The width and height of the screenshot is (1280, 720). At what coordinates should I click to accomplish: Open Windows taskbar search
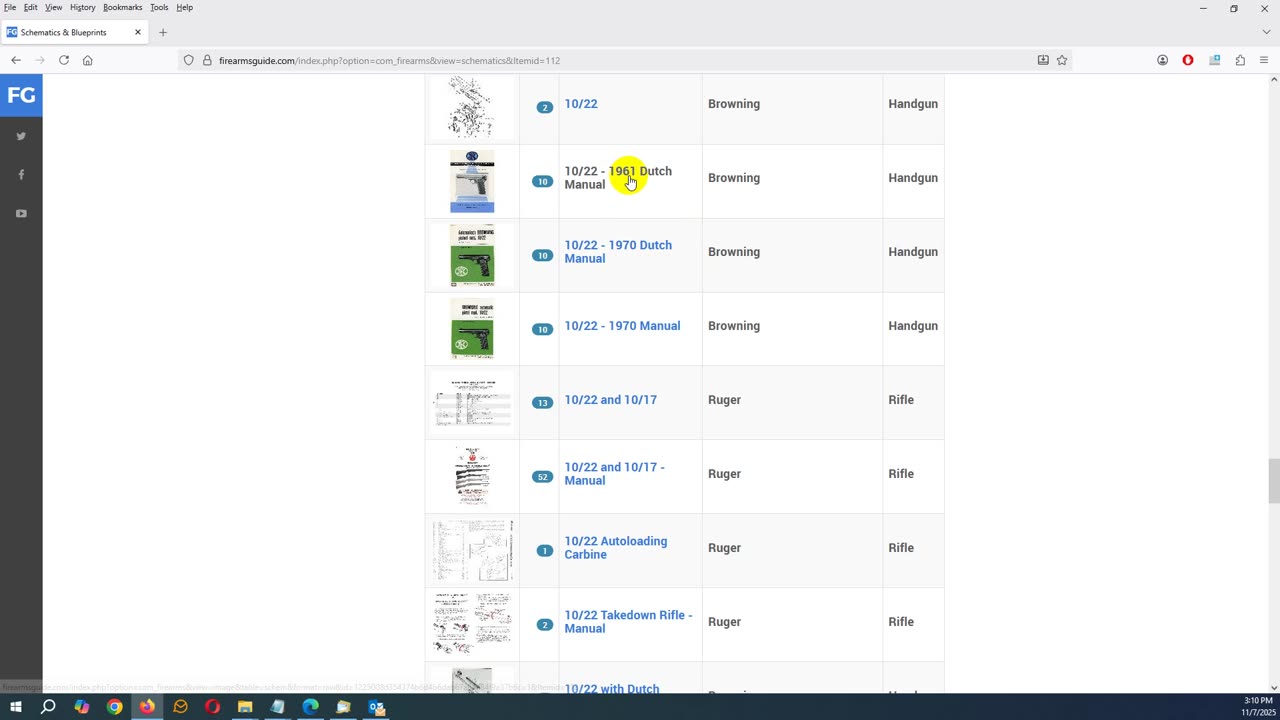[x=48, y=707]
